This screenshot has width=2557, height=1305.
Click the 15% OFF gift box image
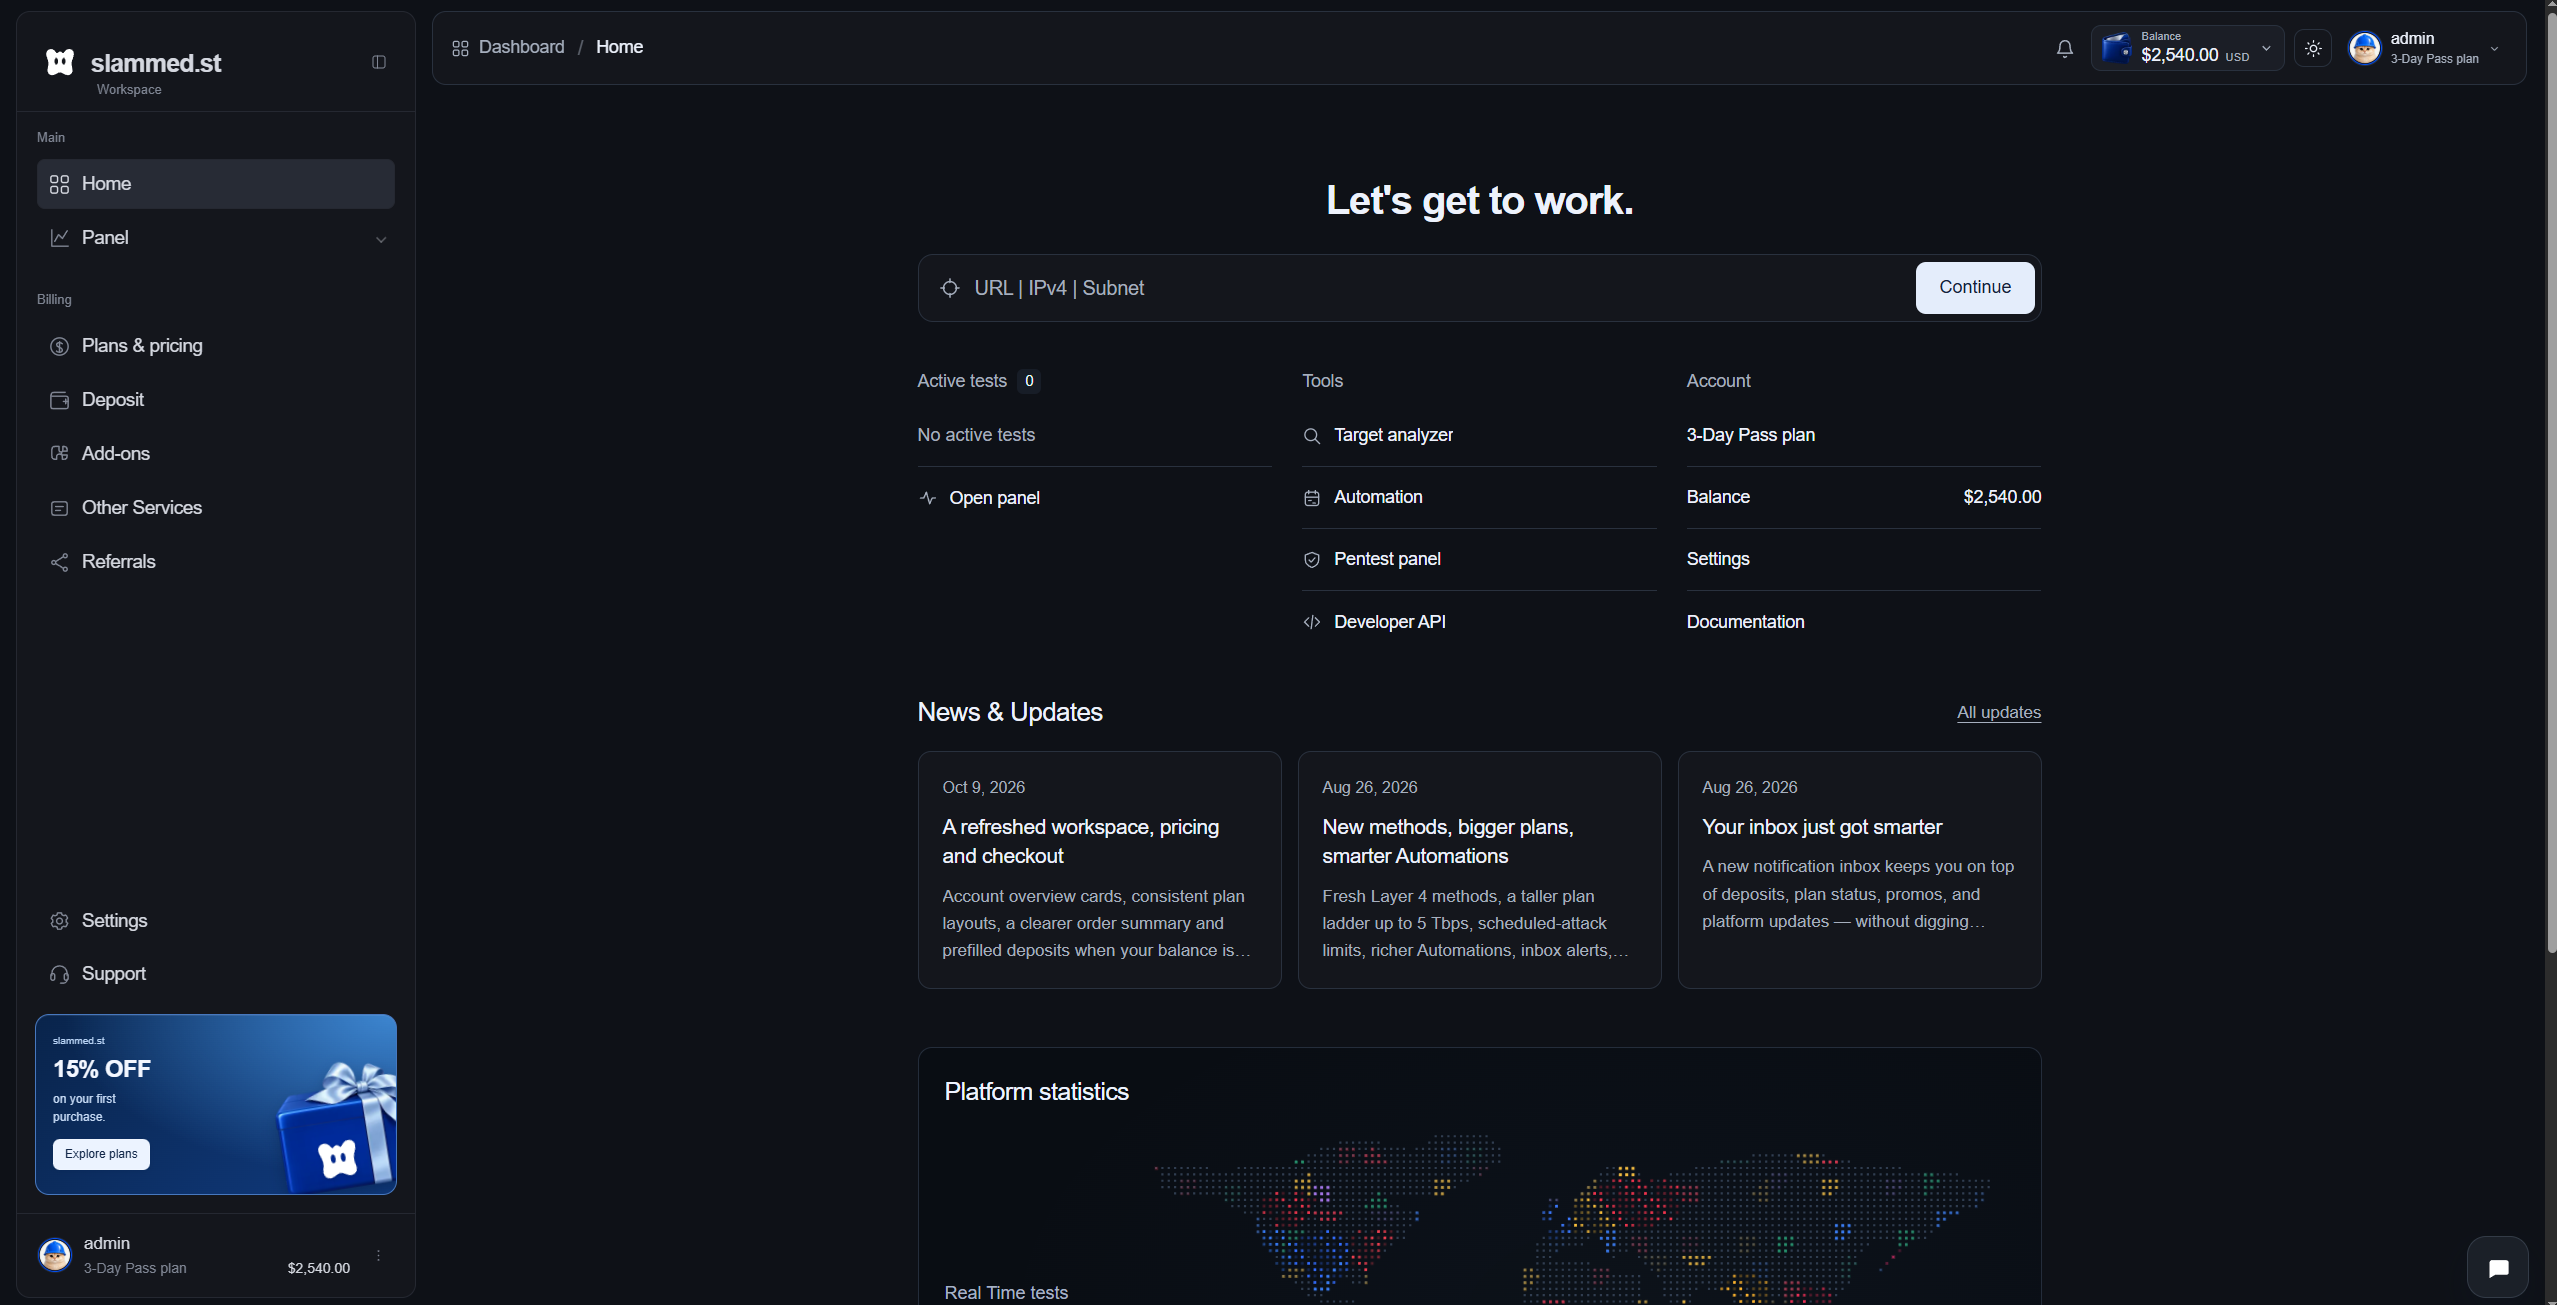click(336, 1128)
